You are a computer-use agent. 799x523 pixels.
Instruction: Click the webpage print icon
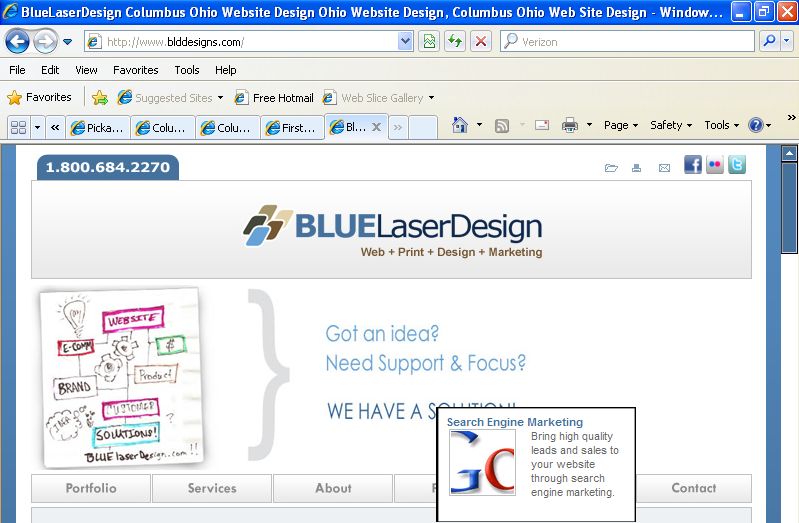636,168
